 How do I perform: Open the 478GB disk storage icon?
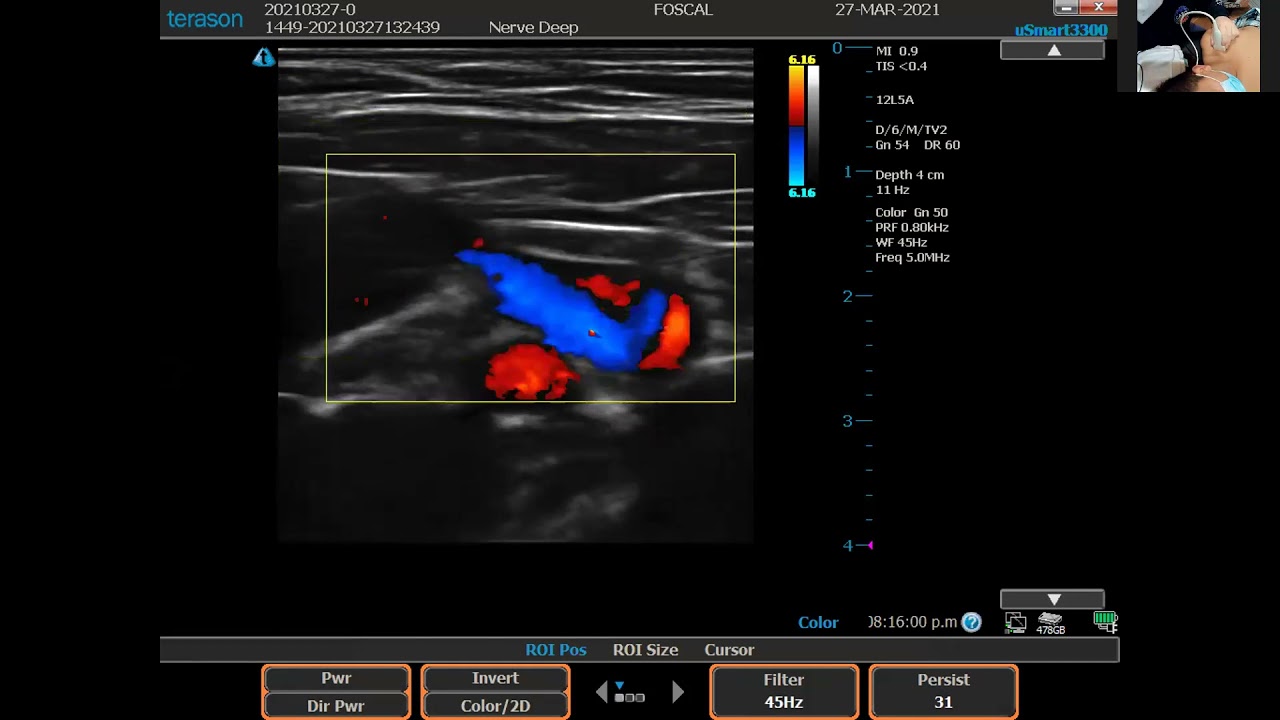[x=1050, y=623]
